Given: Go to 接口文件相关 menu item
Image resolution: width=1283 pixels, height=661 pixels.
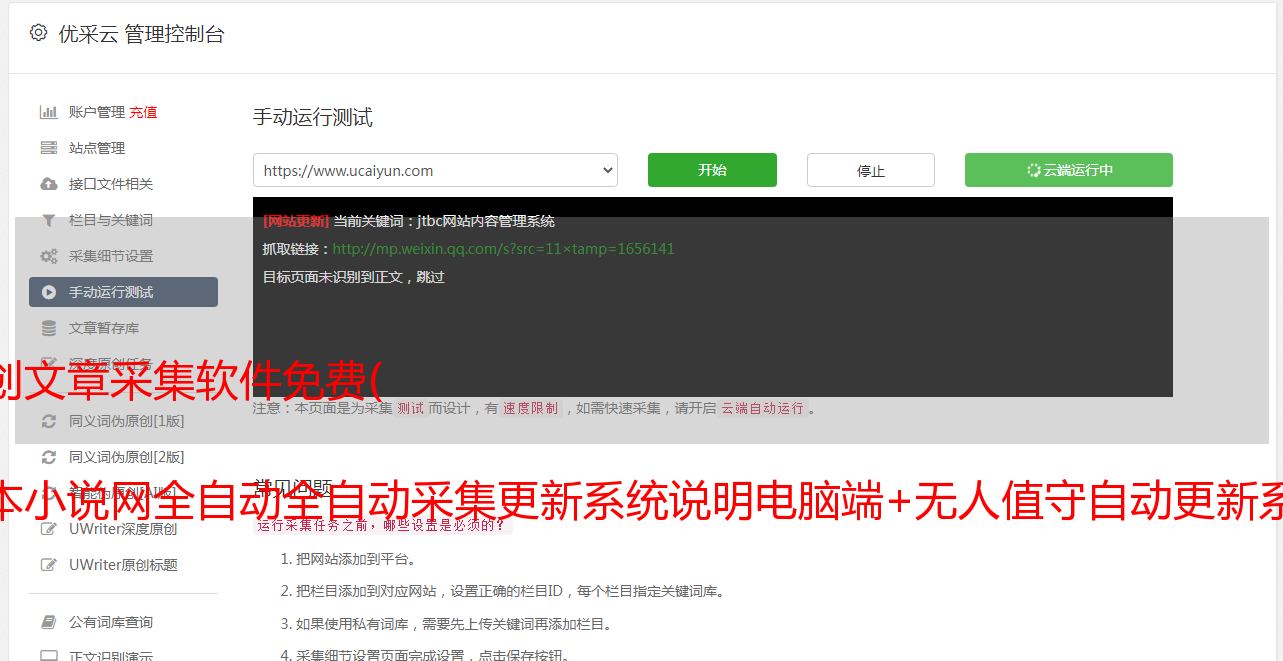Looking at the screenshot, I should 111,184.
